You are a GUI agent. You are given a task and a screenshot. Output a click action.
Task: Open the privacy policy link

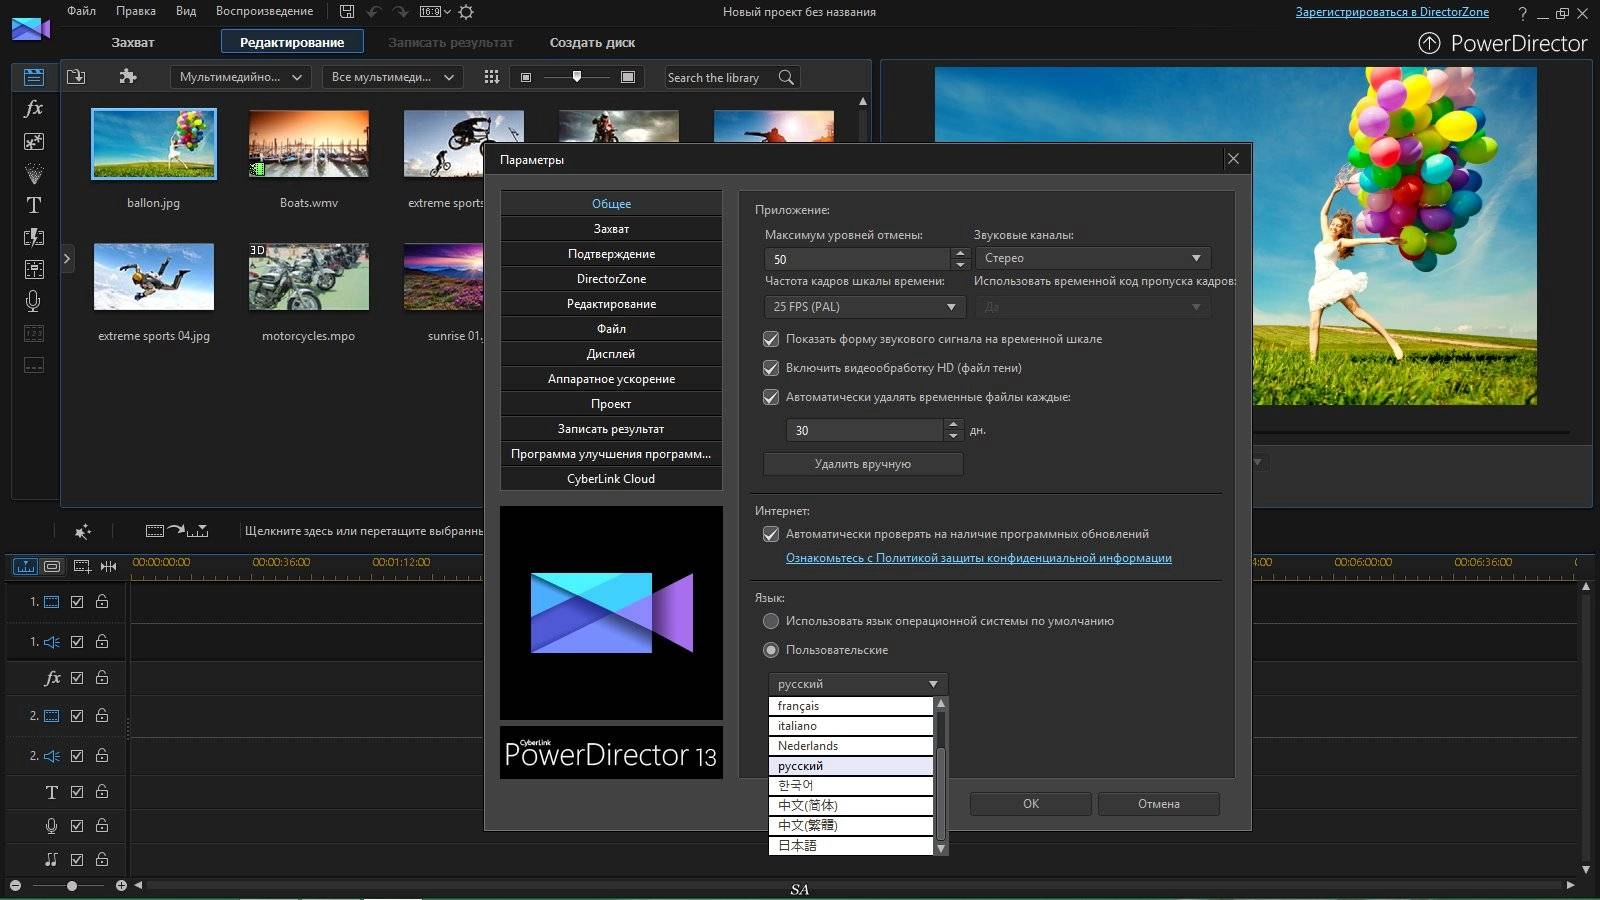tap(978, 558)
